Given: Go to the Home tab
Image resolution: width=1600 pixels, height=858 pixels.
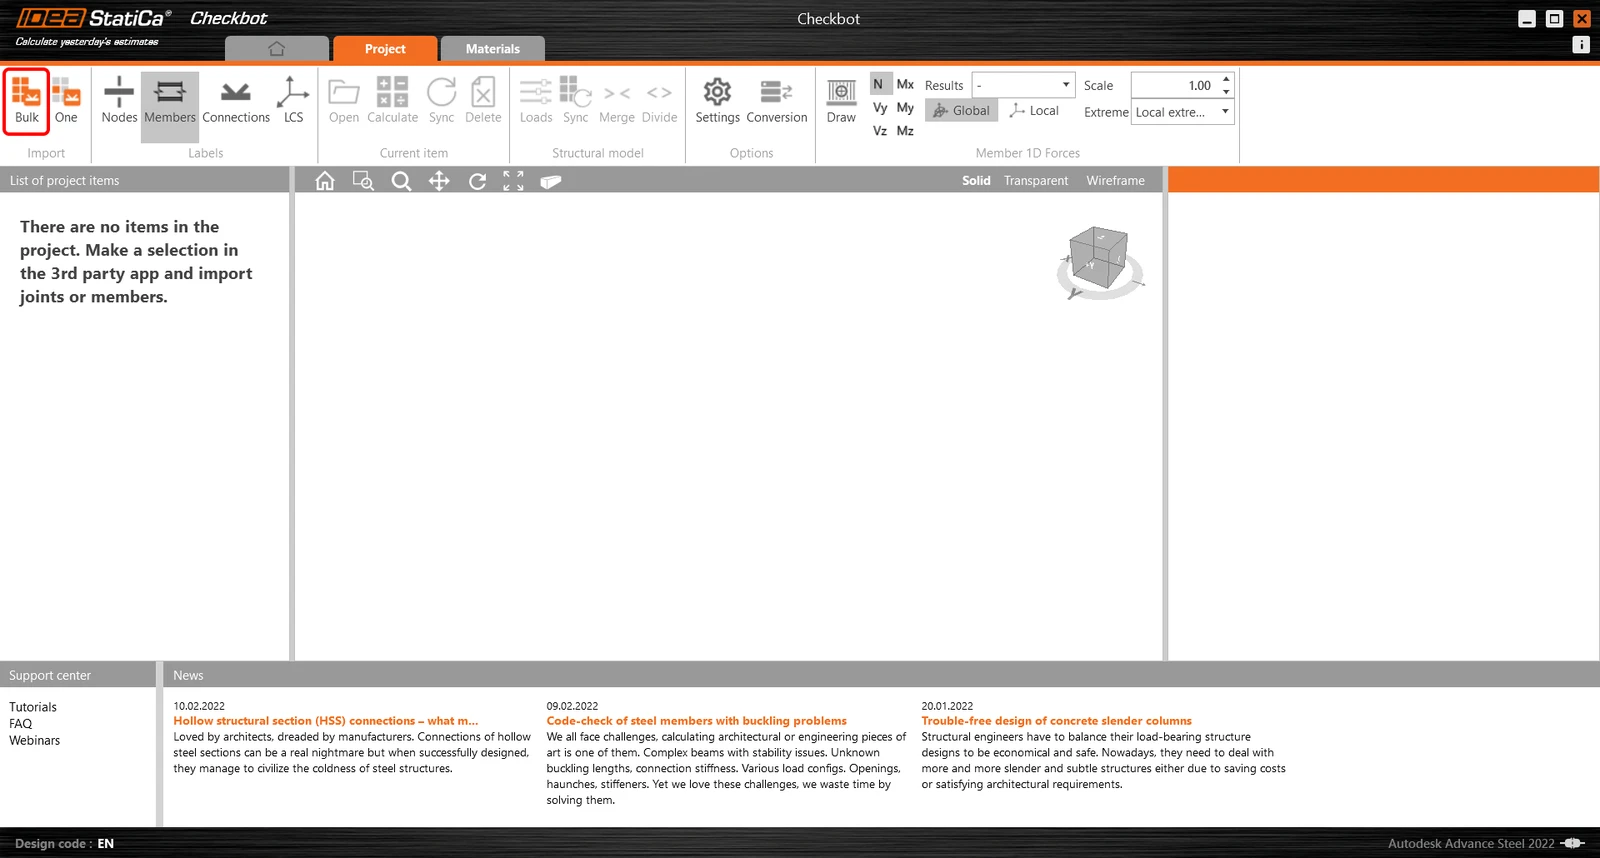Looking at the screenshot, I should pos(277,48).
